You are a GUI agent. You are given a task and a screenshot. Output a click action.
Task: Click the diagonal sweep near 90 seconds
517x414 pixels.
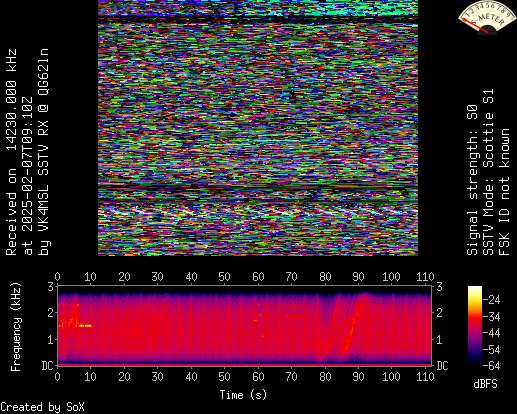[x=353, y=325]
